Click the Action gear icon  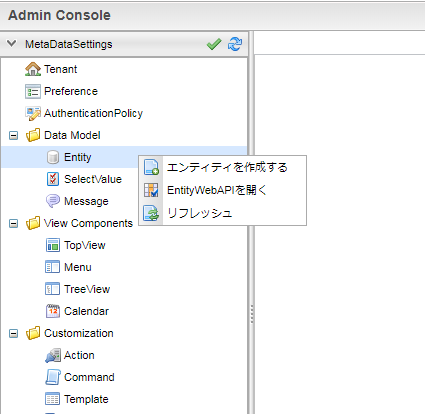pyautogui.click(x=53, y=355)
